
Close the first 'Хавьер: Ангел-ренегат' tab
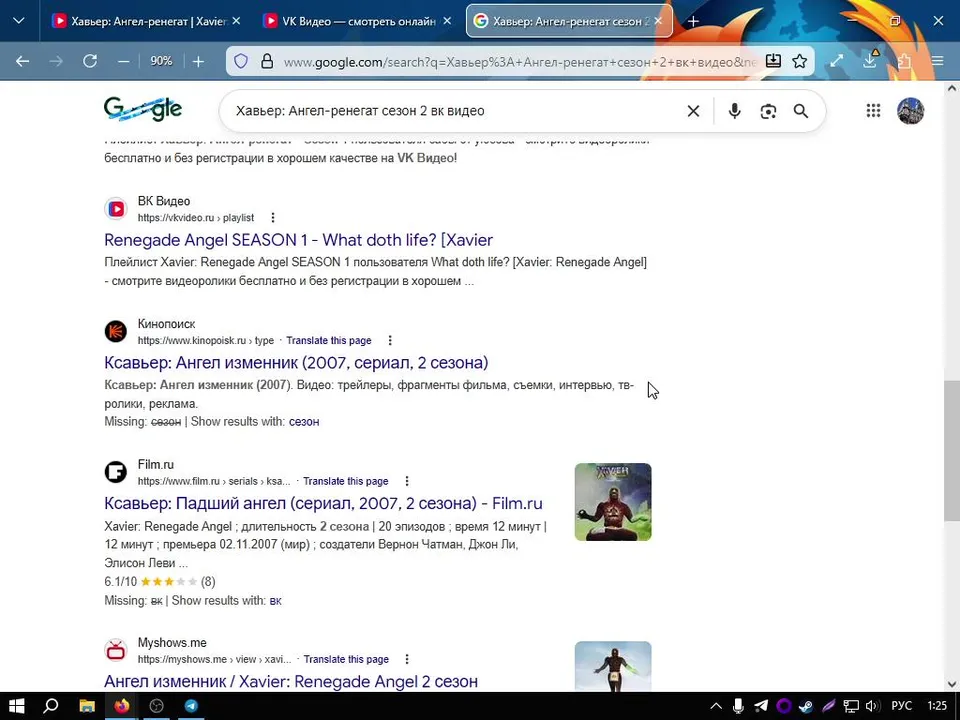coord(236,21)
